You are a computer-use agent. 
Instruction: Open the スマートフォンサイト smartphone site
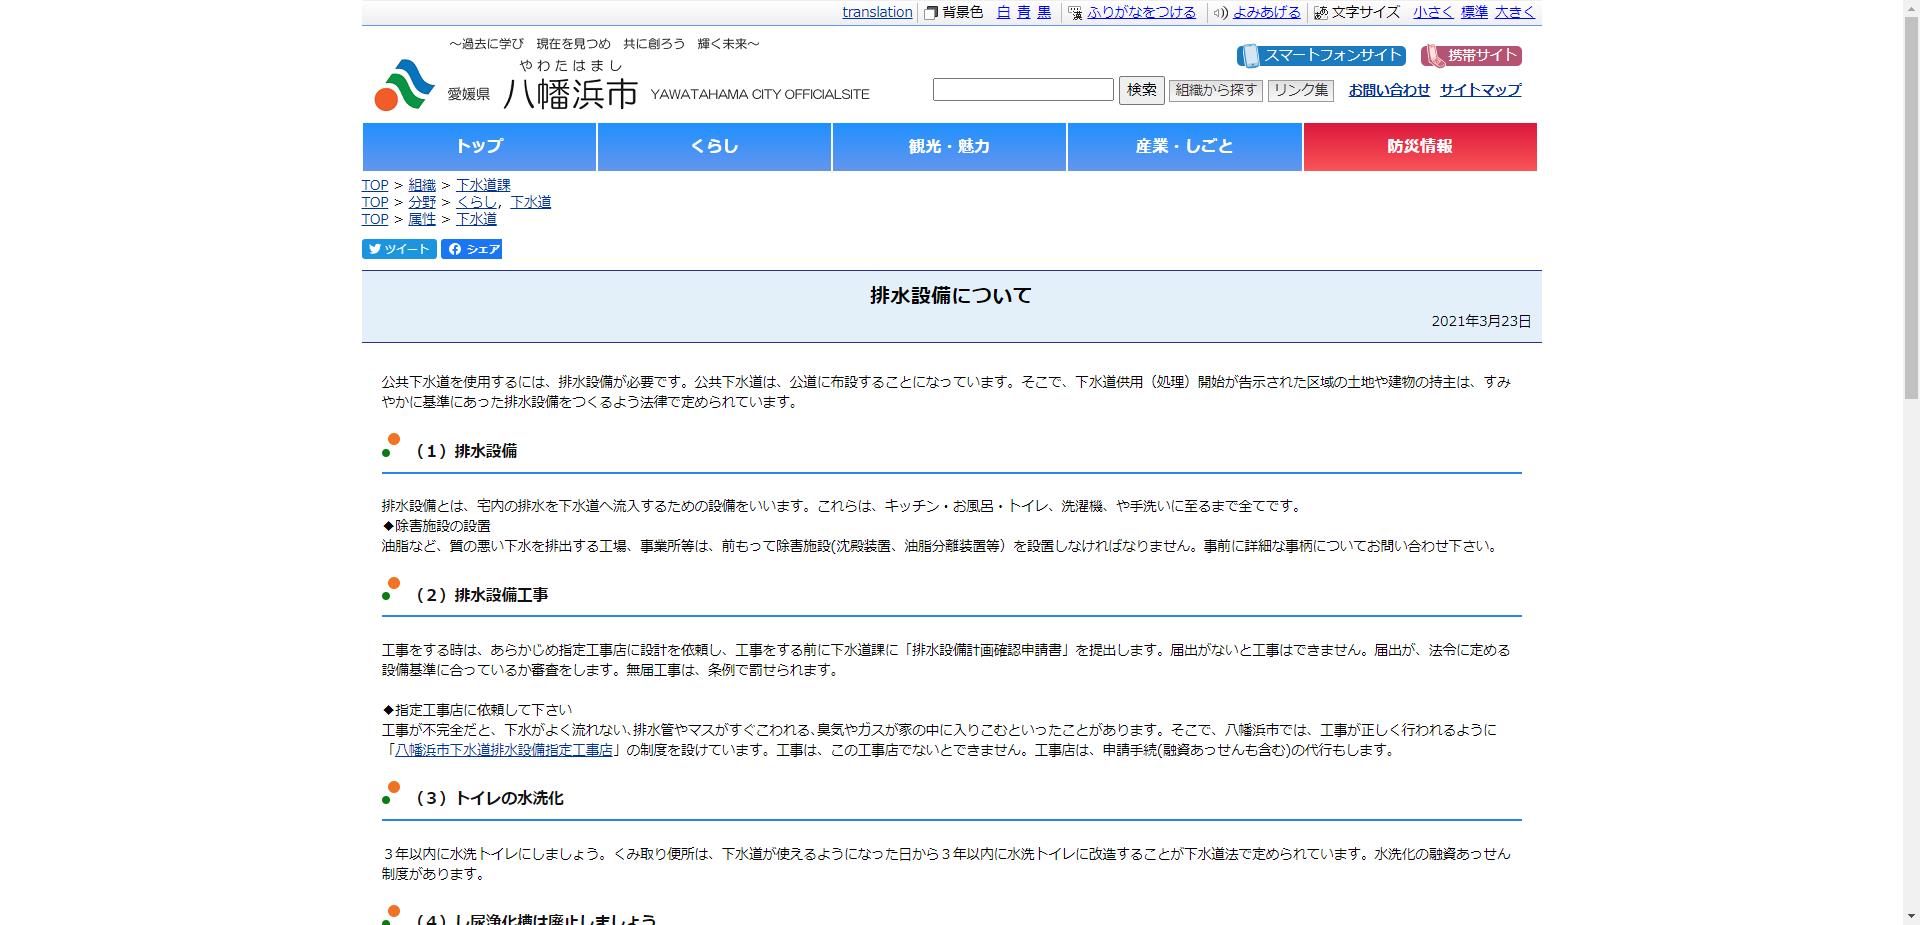coord(1321,55)
